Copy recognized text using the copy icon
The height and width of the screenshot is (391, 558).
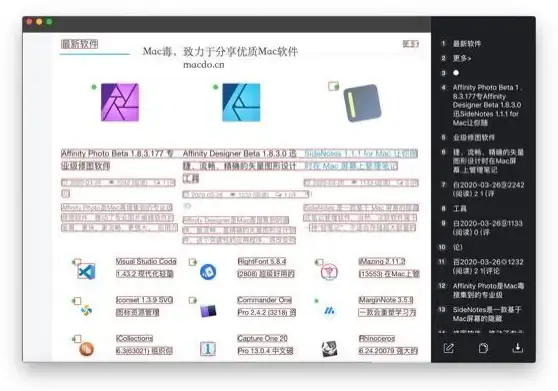pyautogui.click(x=483, y=348)
